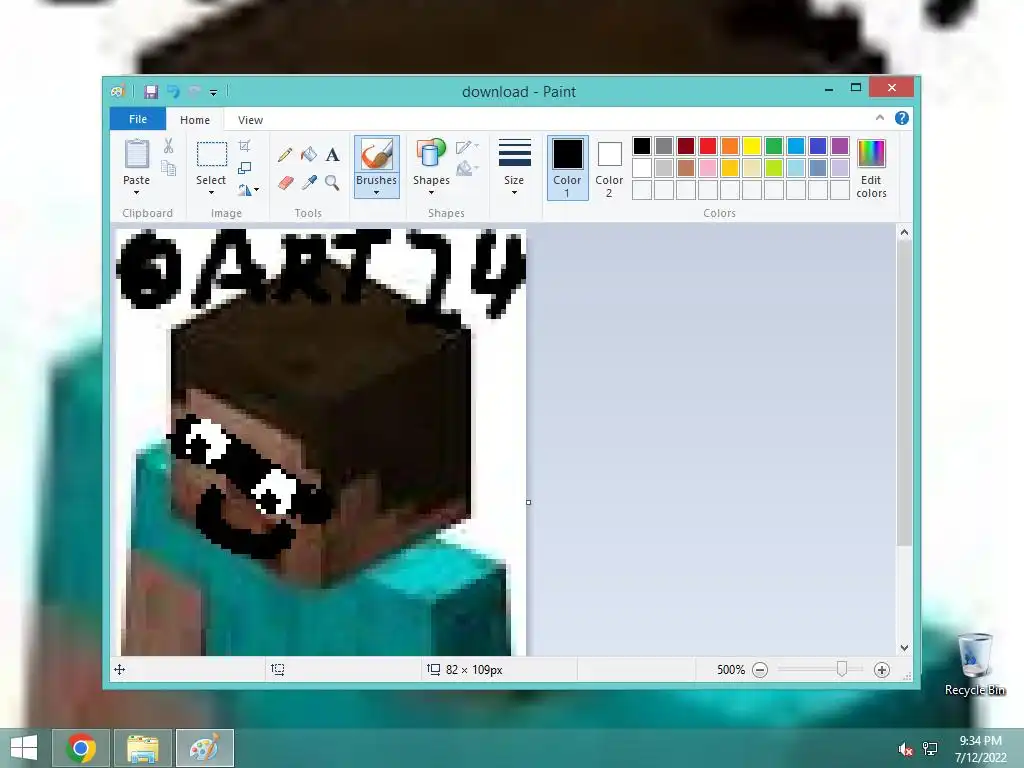The width and height of the screenshot is (1024, 768).
Task: Select the Pencil tool
Action: point(285,155)
